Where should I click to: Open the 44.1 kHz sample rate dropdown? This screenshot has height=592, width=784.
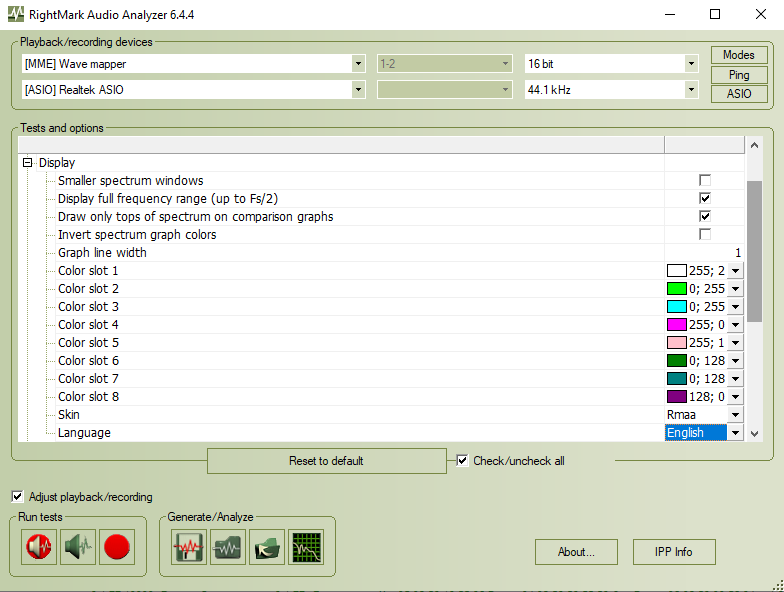691,90
